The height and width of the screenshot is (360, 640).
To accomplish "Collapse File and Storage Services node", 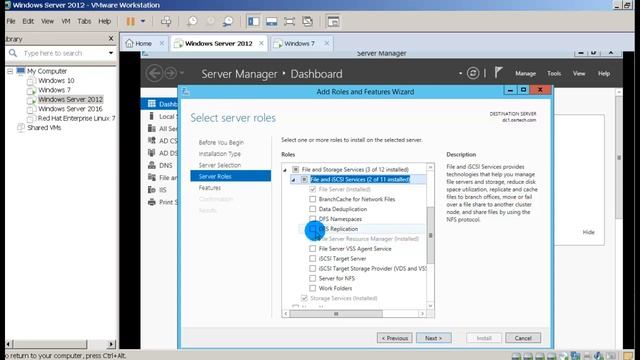I will (x=285, y=169).
